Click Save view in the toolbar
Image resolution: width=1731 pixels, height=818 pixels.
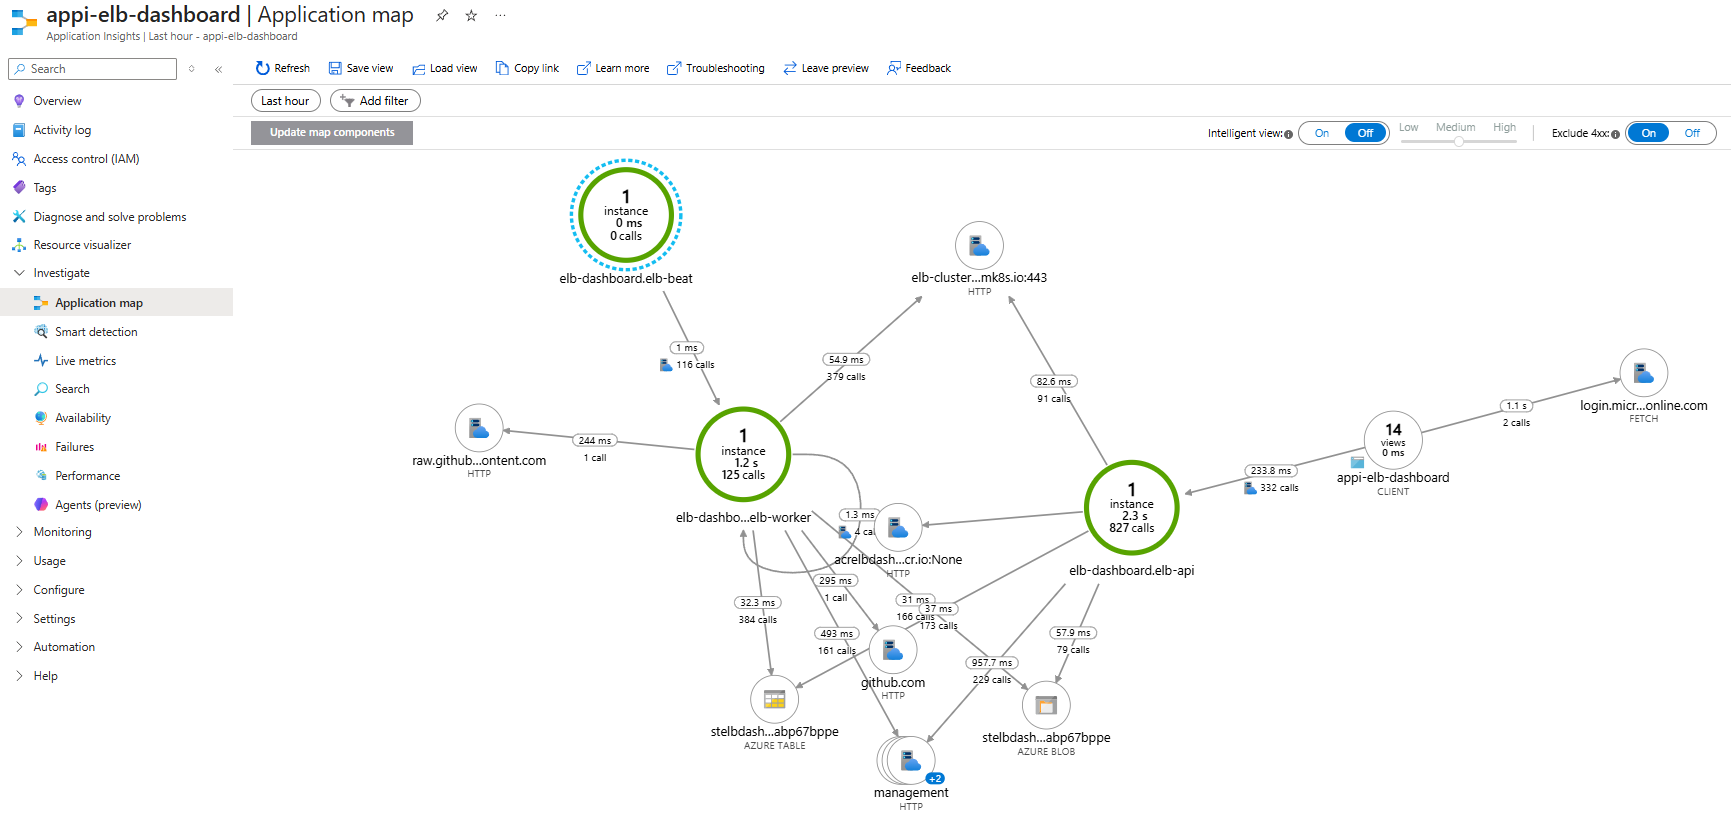(x=361, y=69)
